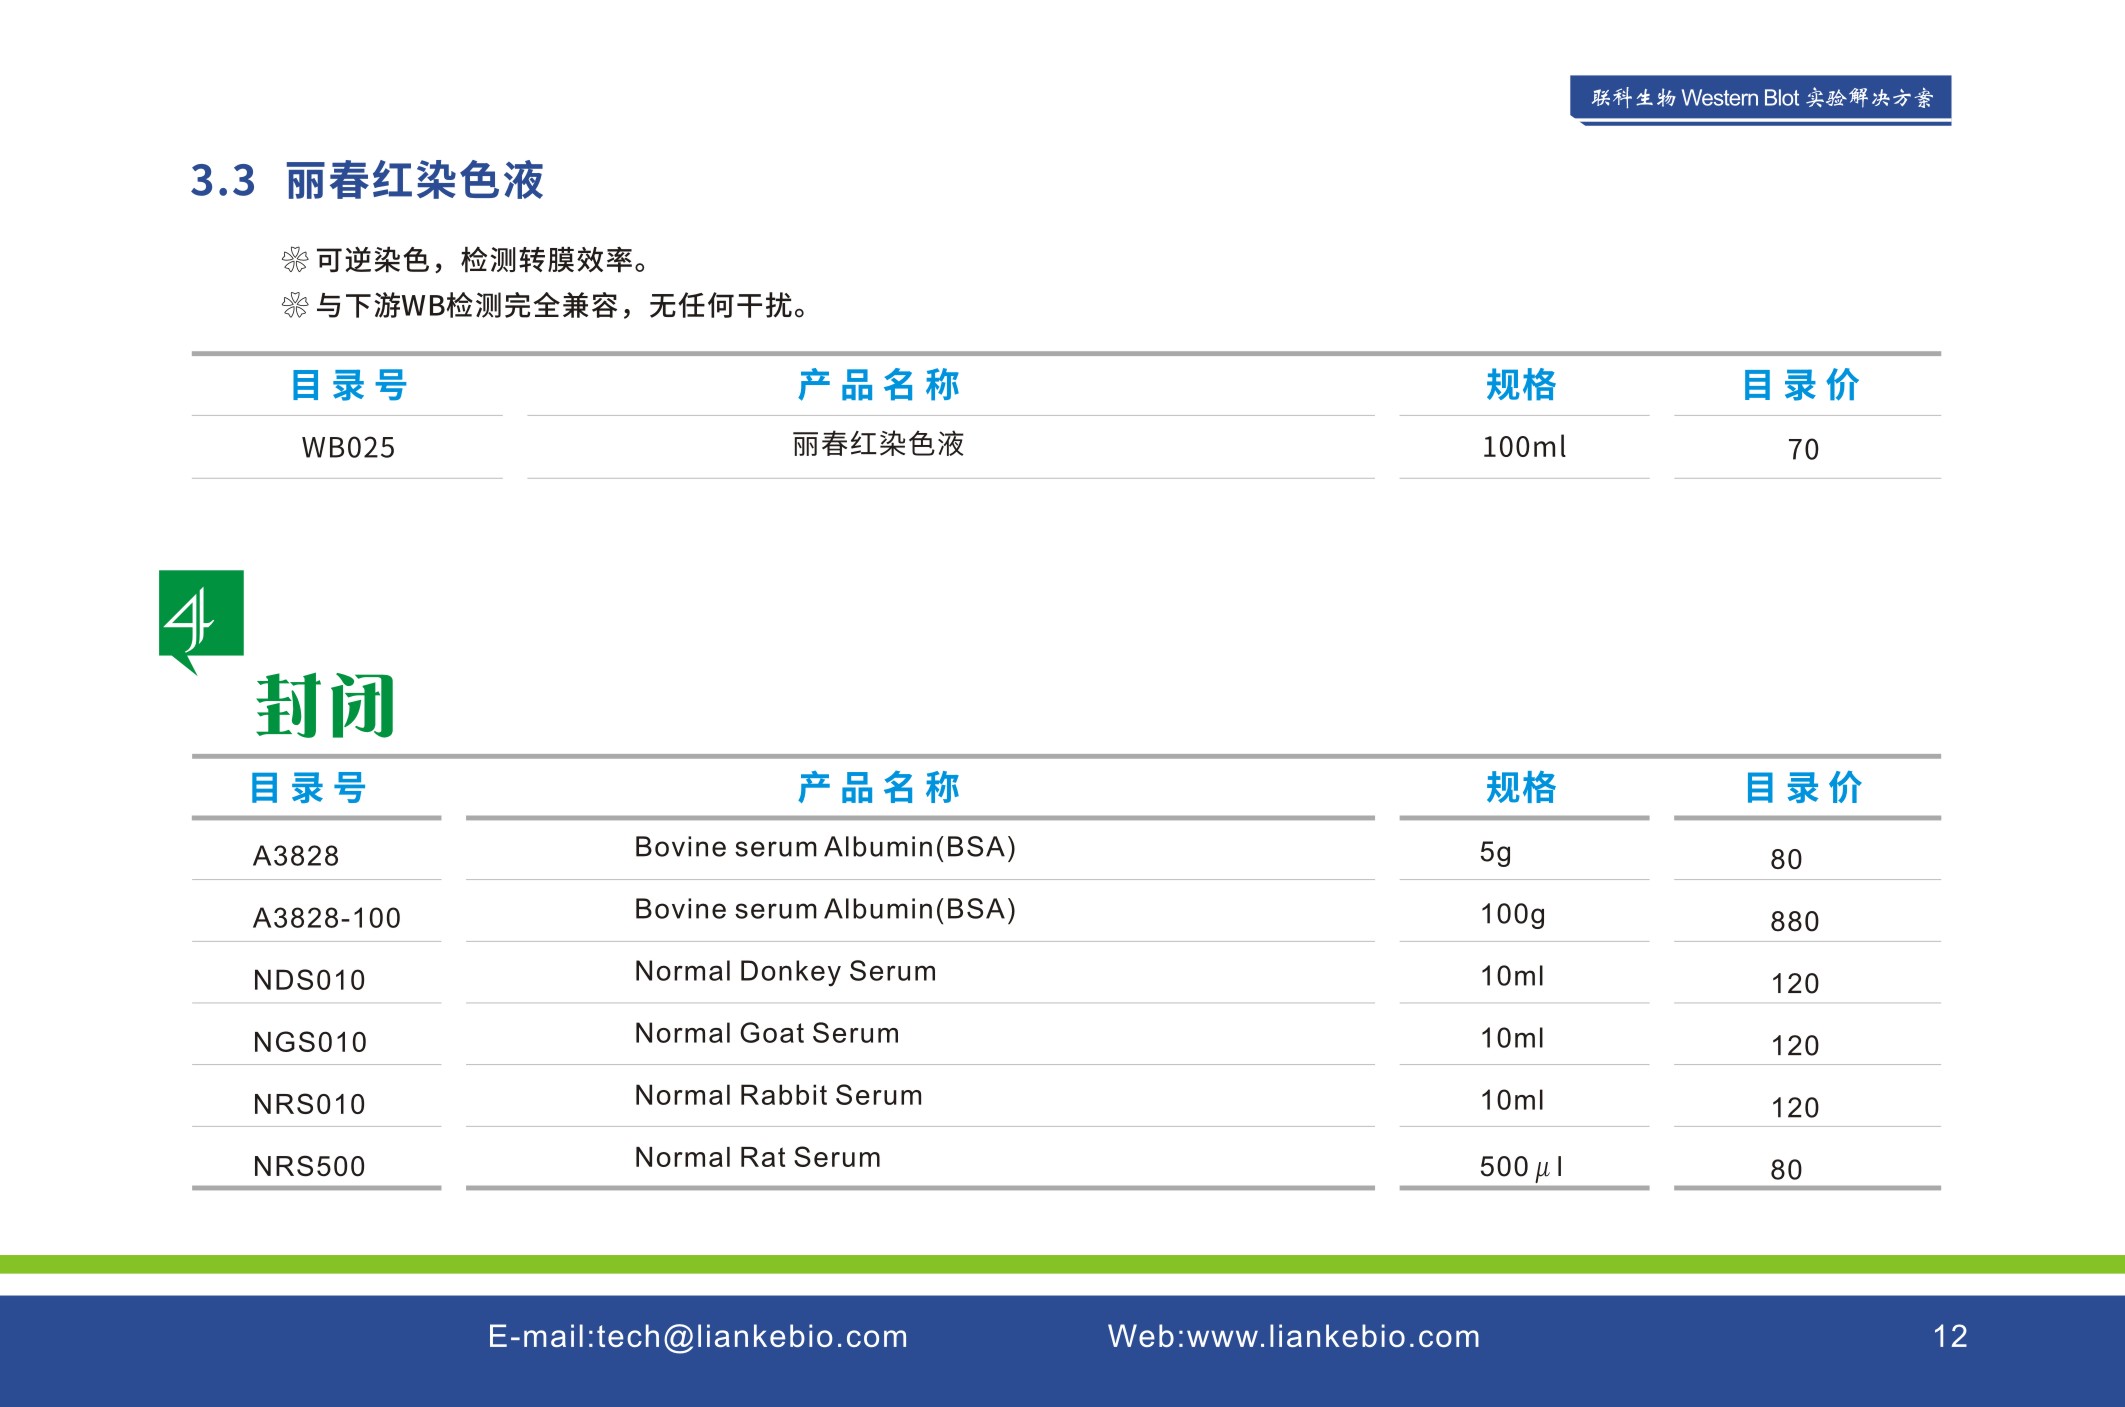Click Normal Goat Serum product name
2125x1407 pixels.
(767, 1033)
